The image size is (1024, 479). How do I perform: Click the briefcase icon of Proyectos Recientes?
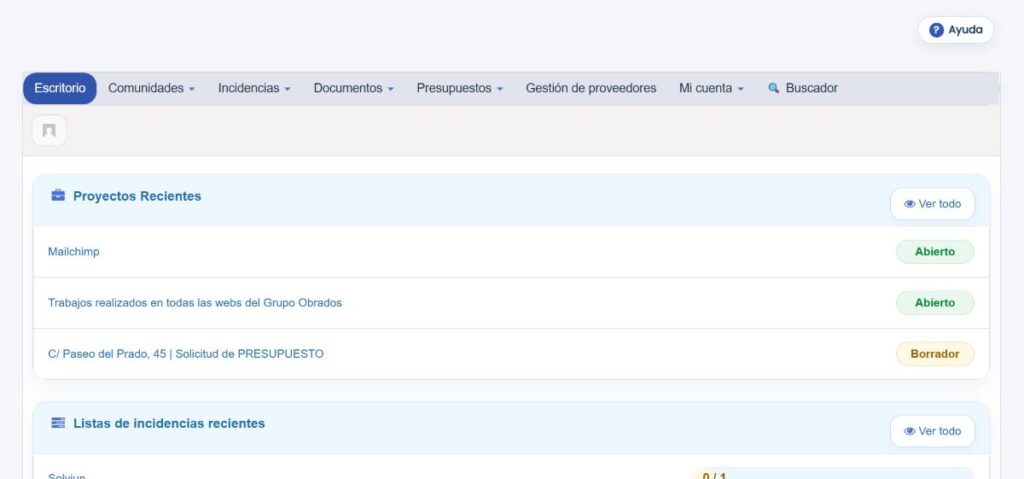tap(58, 195)
